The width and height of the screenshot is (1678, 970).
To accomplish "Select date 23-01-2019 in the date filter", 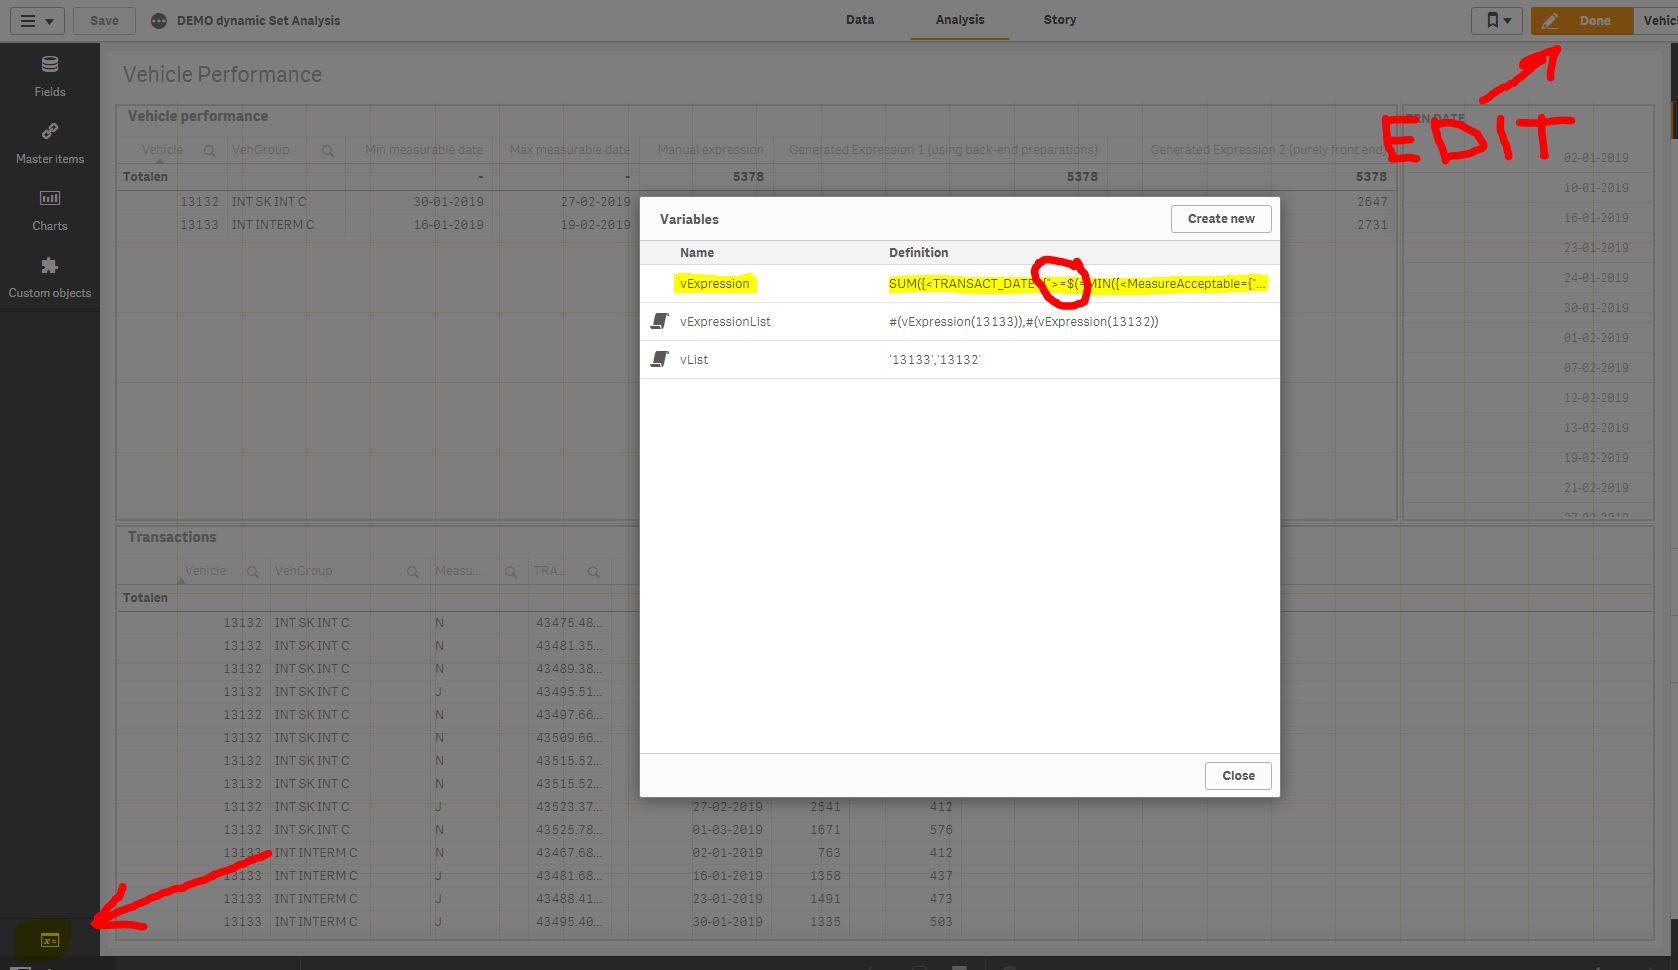I will pyautogui.click(x=1595, y=248).
